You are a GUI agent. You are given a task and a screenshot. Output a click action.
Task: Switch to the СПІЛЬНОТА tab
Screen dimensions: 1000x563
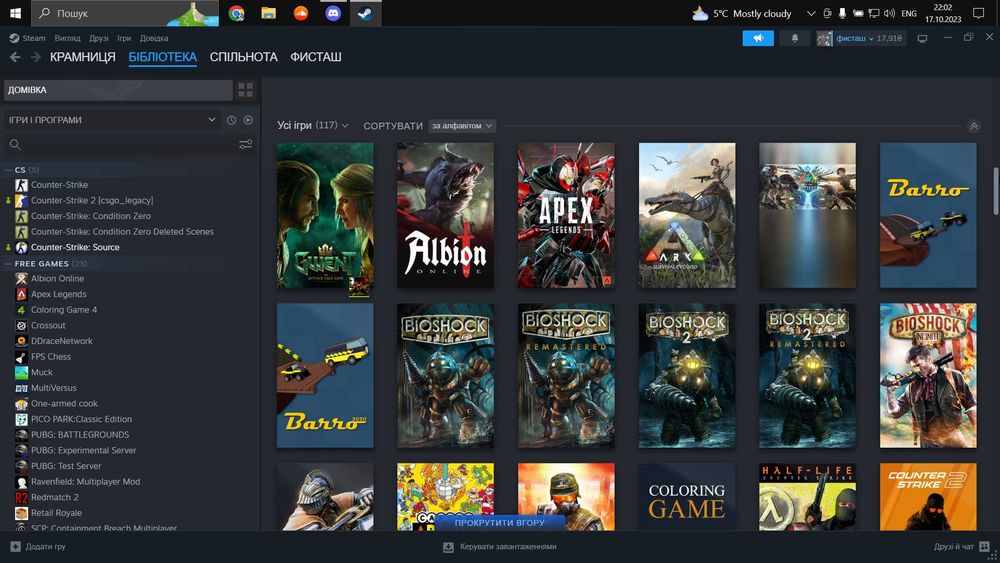(244, 57)
